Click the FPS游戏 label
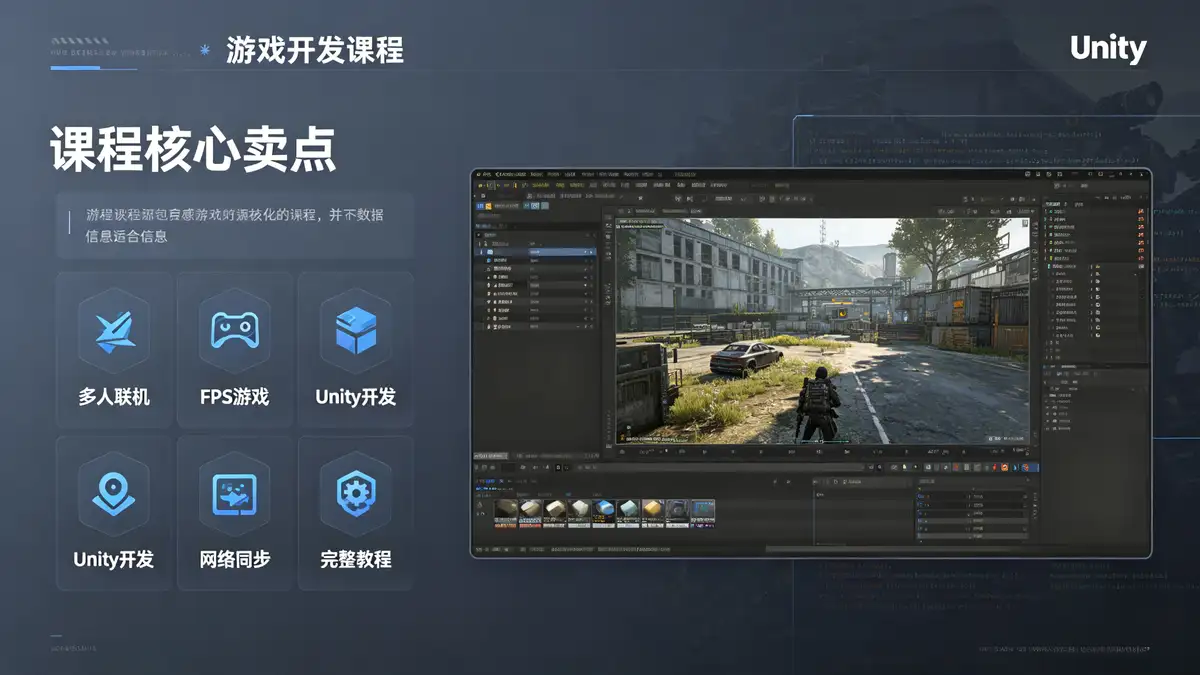Viewport: 1200px width, 675px height. (x=235, y=397)
